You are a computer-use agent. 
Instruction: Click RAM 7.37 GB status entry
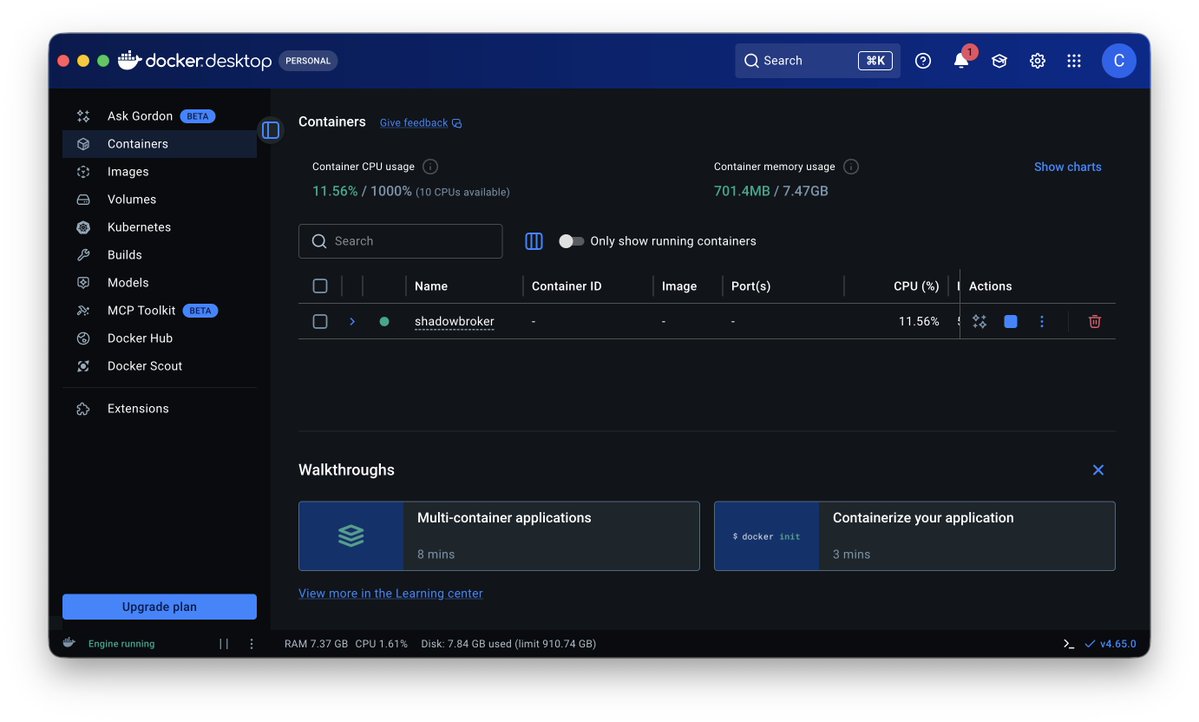[x=316, y=644]
